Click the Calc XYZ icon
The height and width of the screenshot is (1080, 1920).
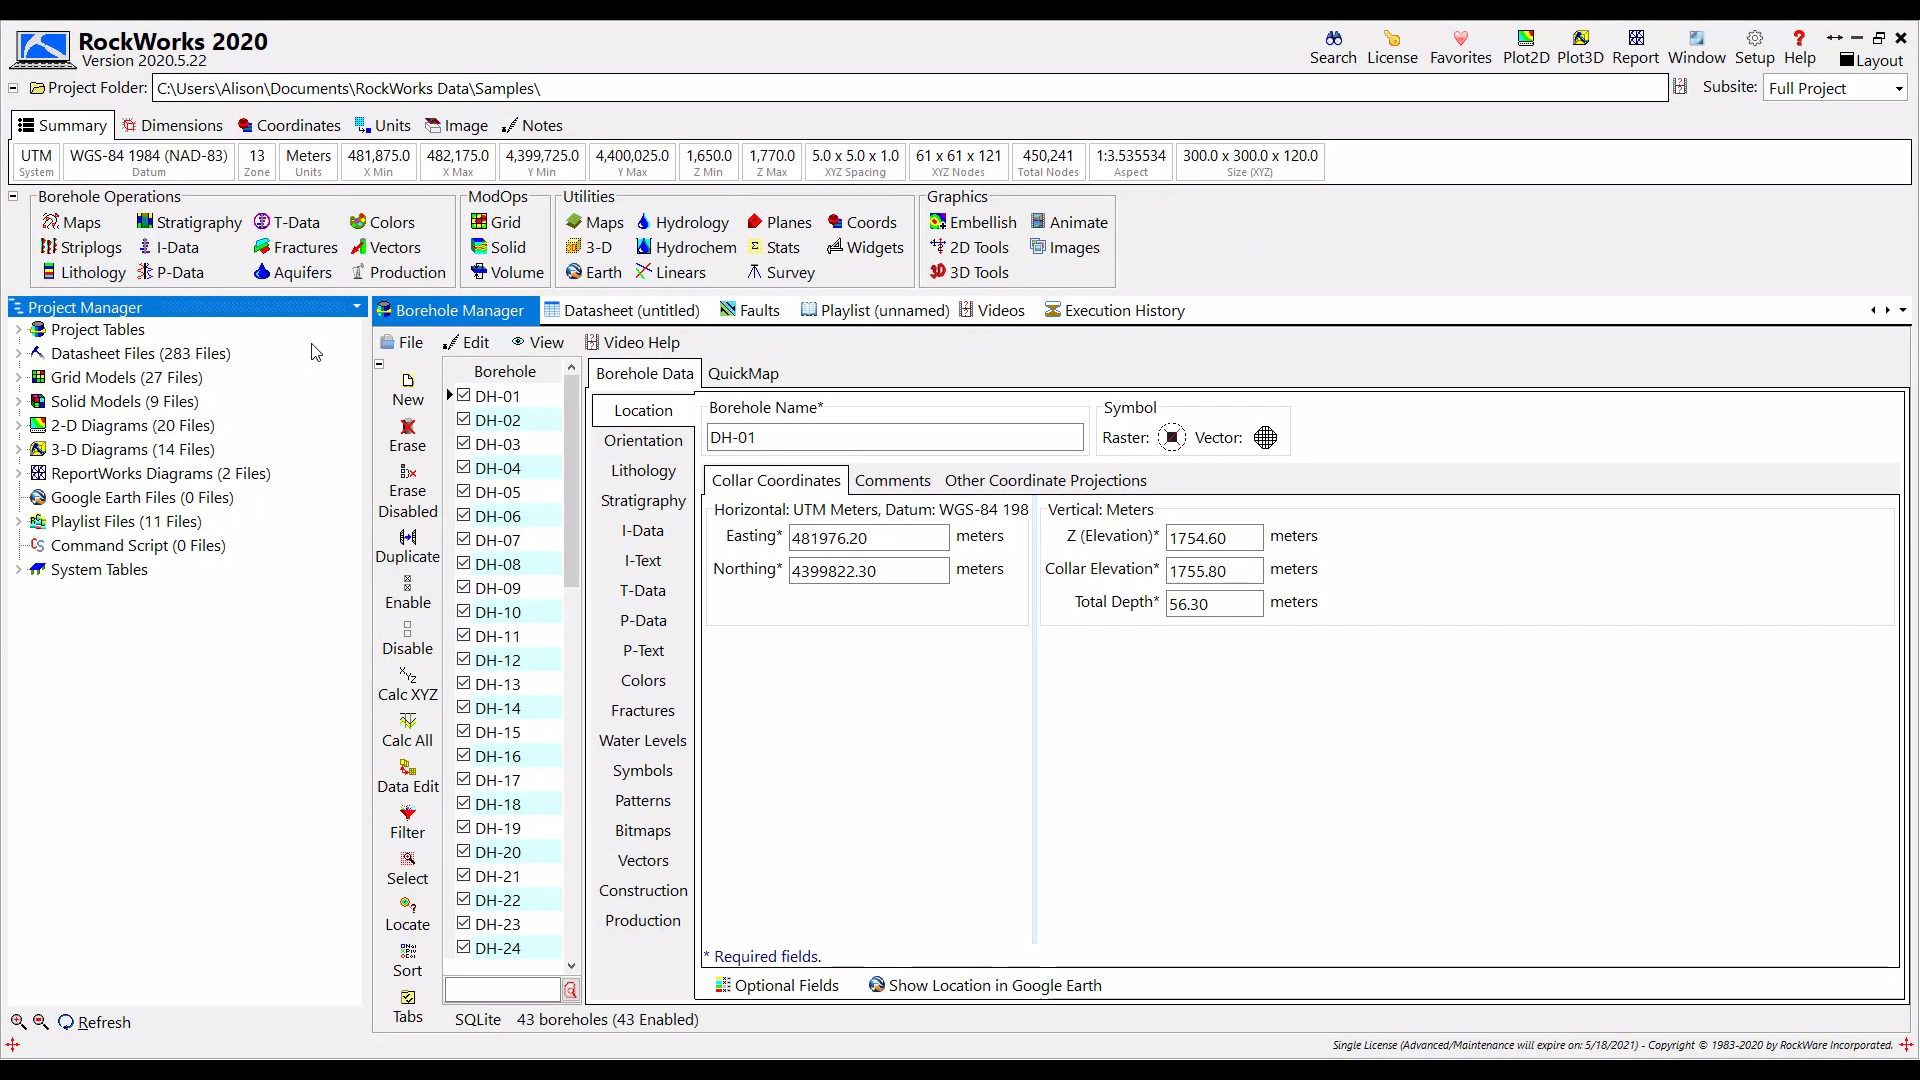(408, 685)
